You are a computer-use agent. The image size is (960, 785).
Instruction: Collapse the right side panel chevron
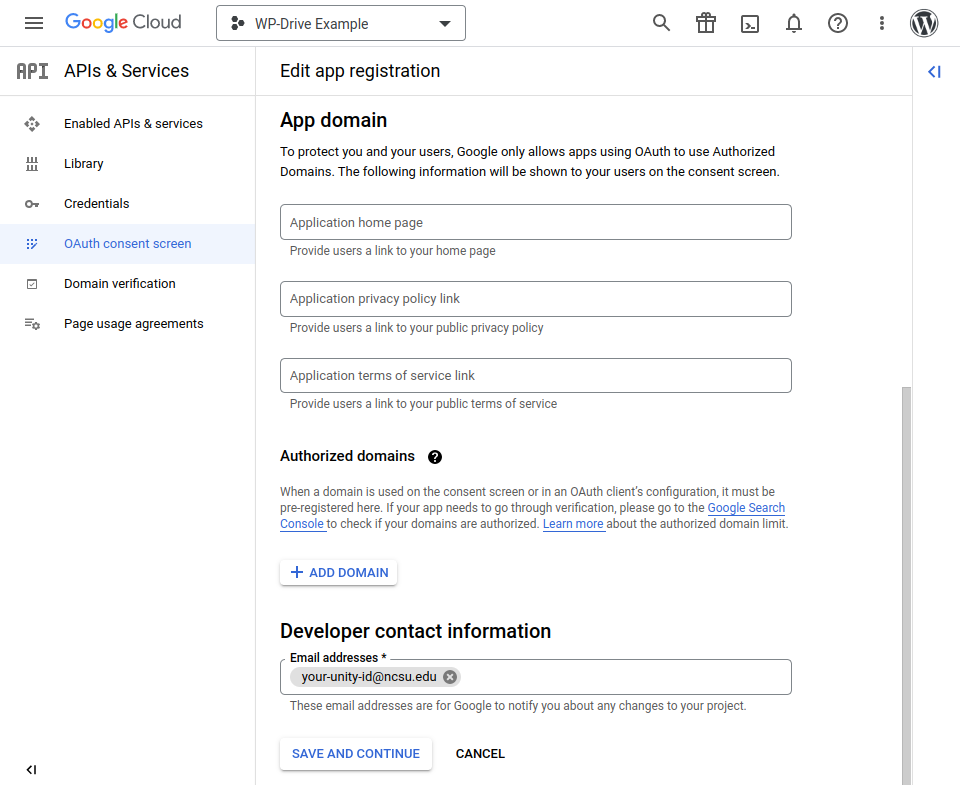click(x=934, y=71)
